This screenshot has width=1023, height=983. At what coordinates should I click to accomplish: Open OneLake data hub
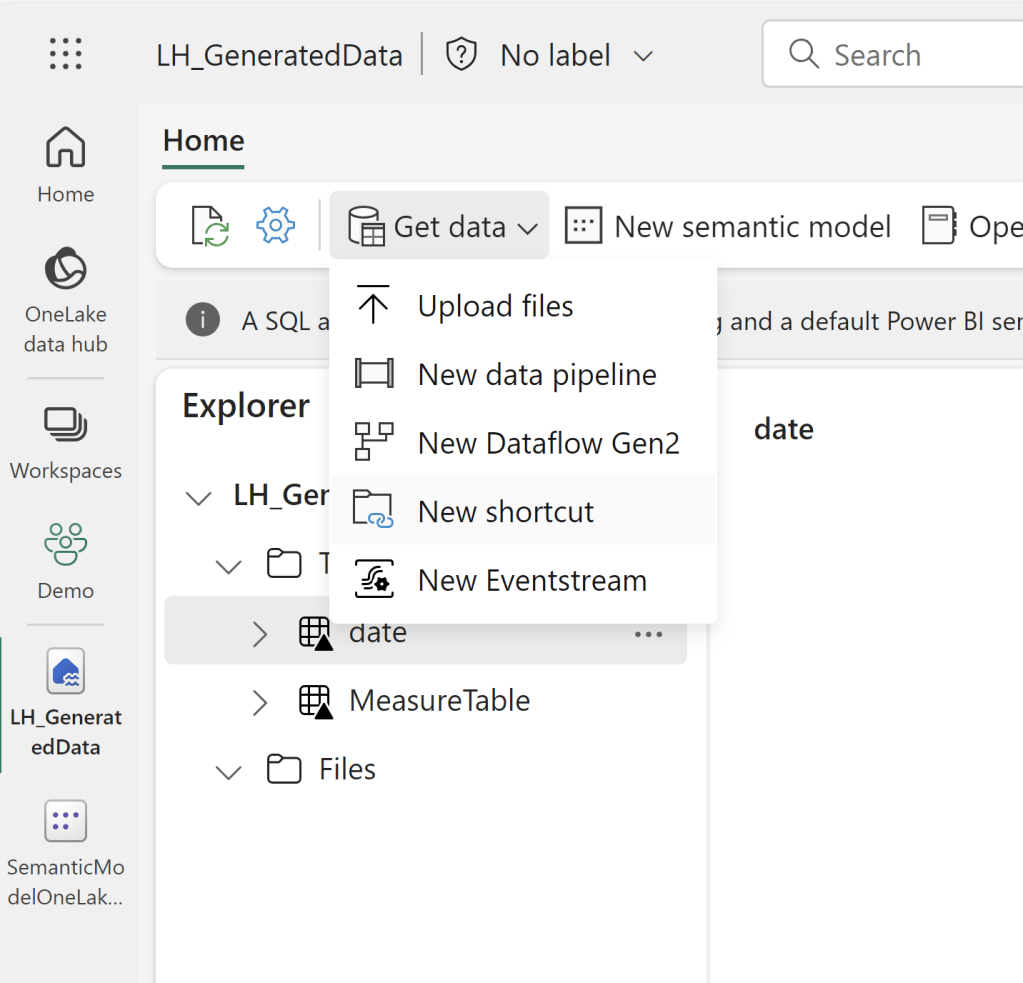point(66,300)
